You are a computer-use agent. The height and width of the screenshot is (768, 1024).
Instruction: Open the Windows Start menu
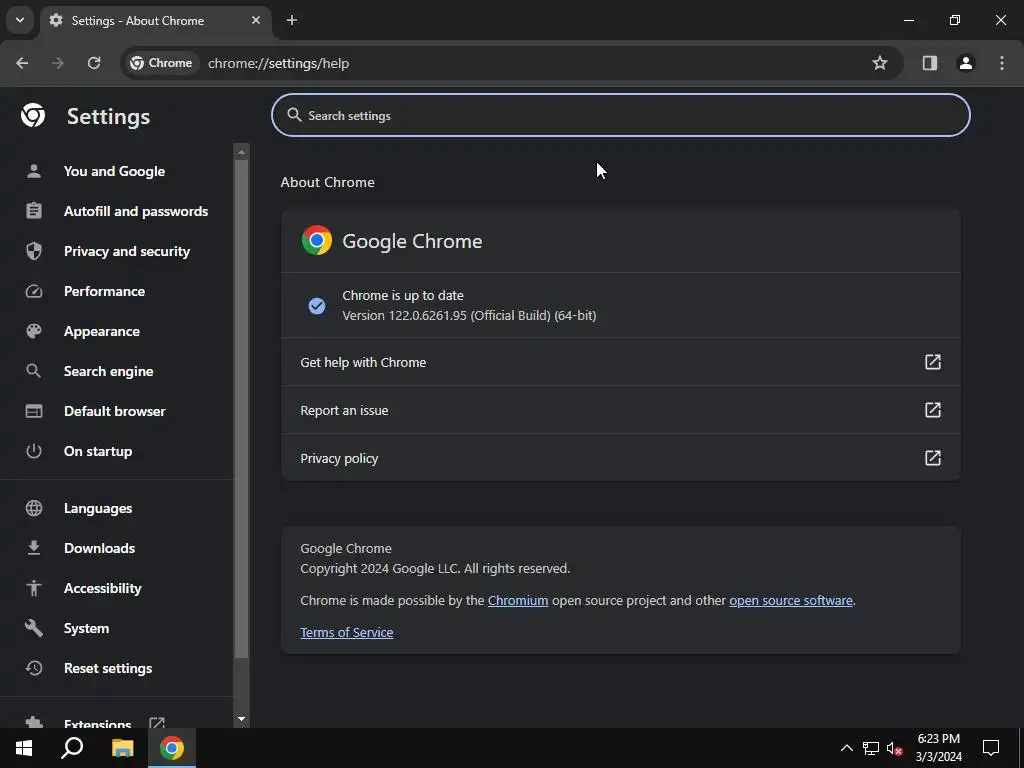pyautogui.click(x=24, y=748)
